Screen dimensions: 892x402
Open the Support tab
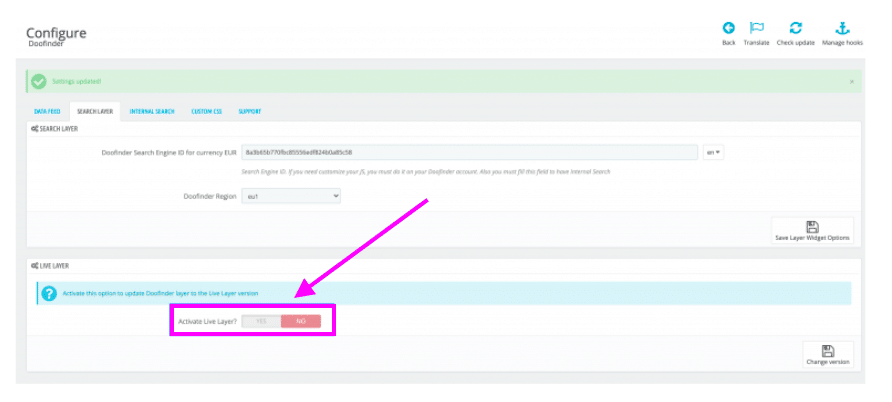250,111
